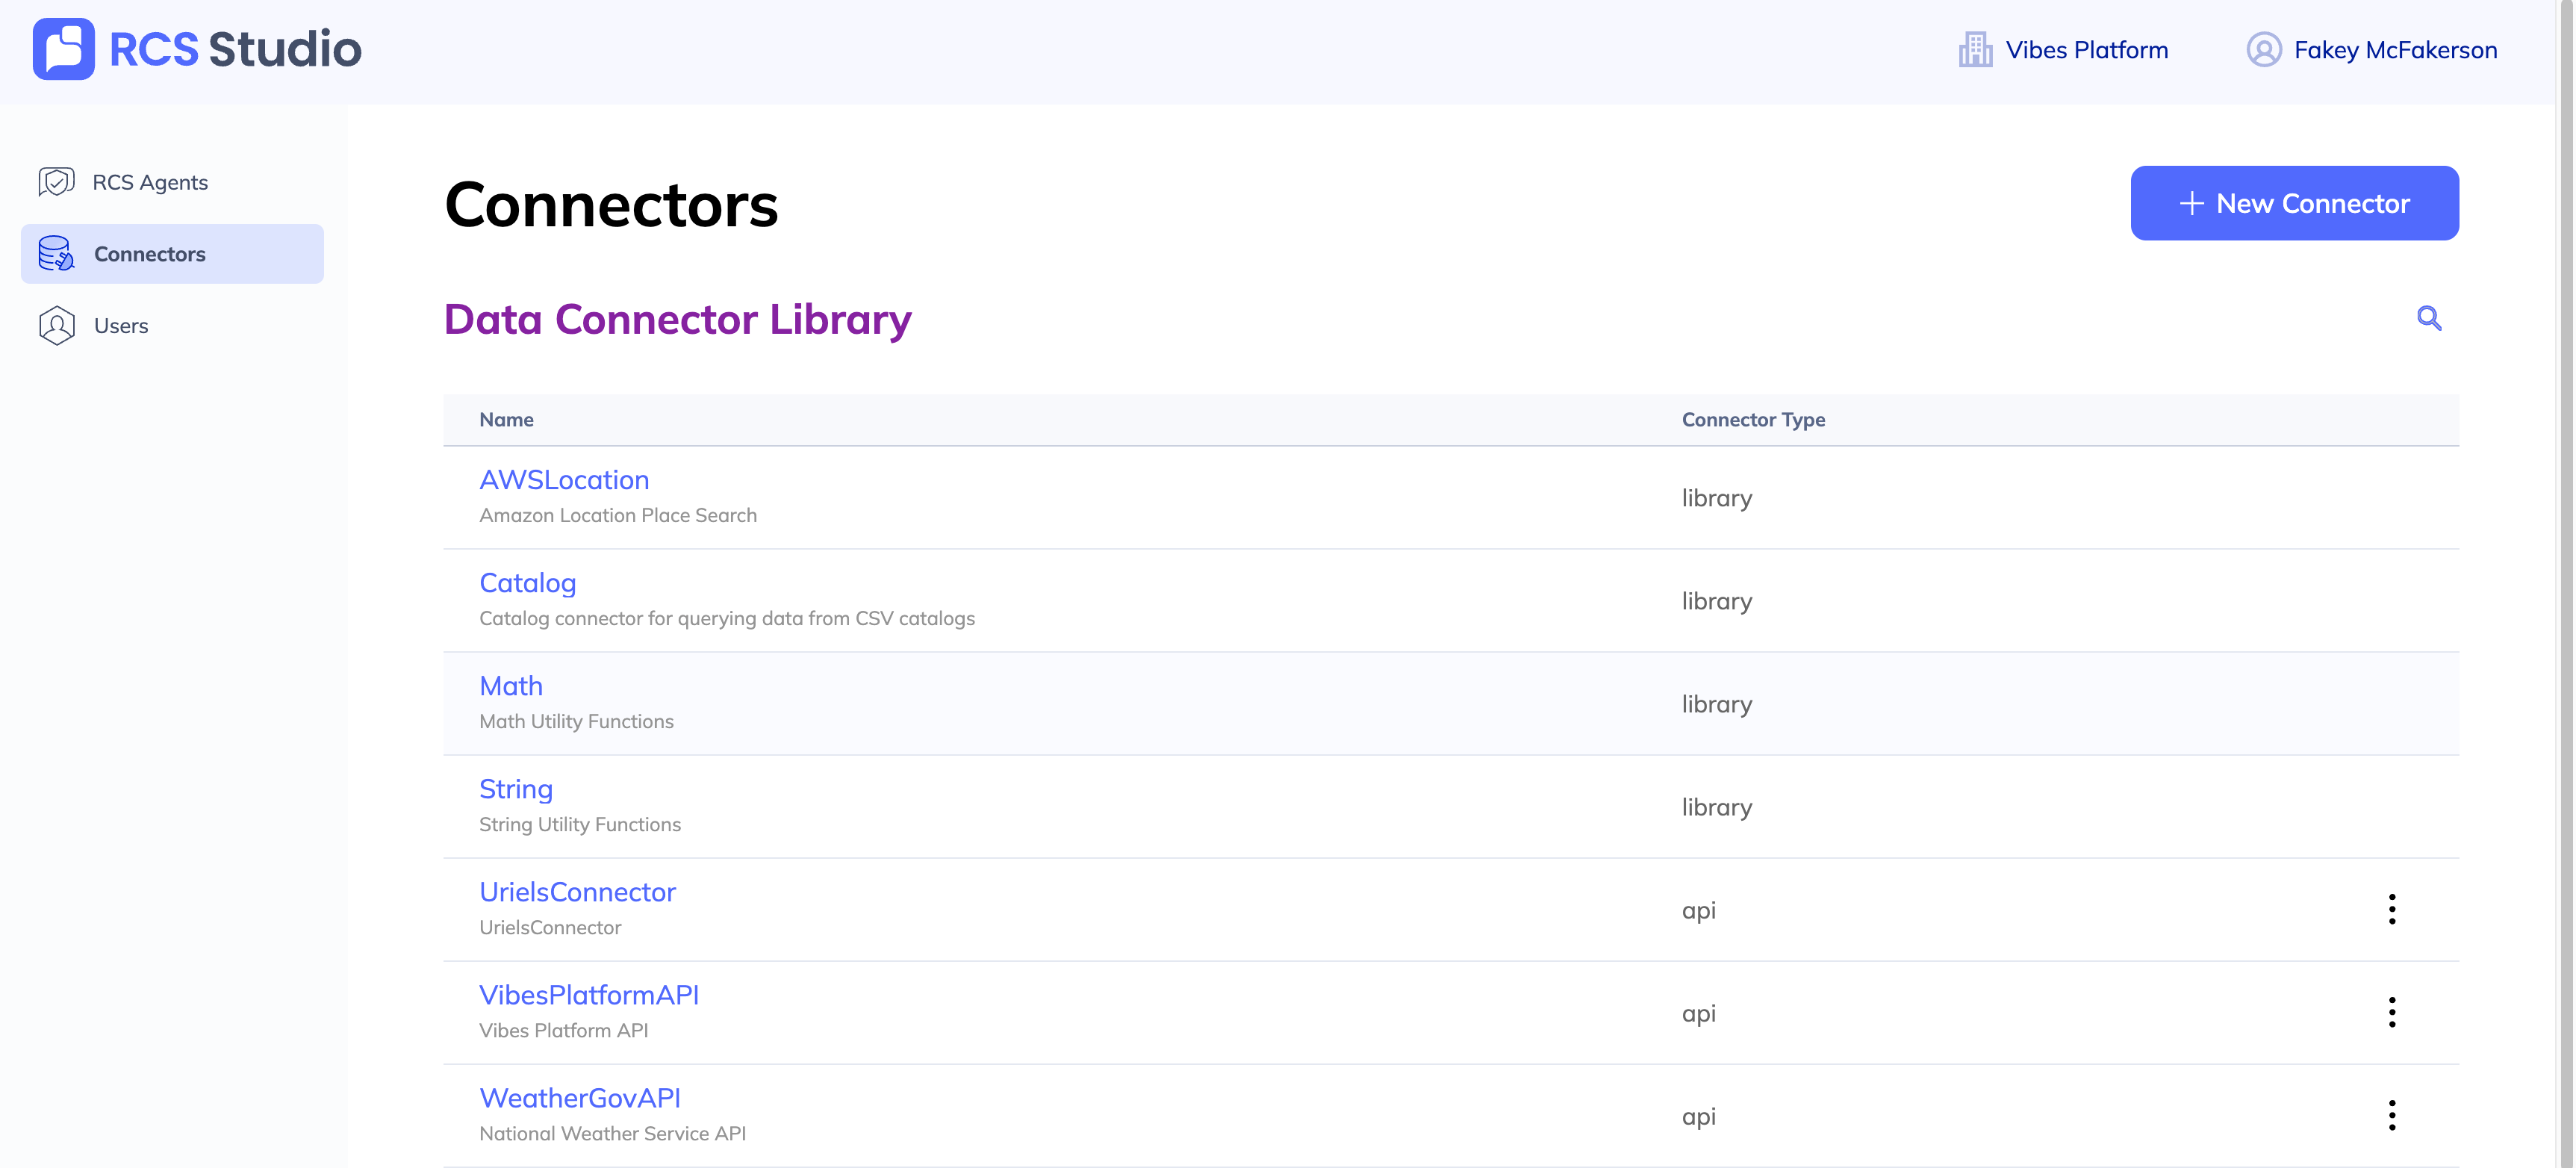Open WeatherGovAPI three-dot options menu

pos(2391,1115)
